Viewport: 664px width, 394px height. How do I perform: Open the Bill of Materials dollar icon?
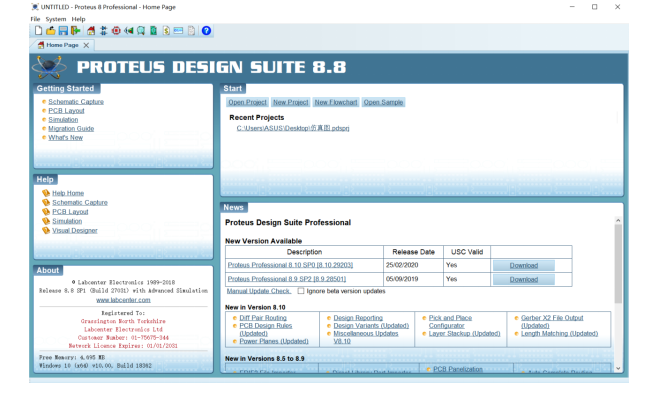click(x=166, y=31)
